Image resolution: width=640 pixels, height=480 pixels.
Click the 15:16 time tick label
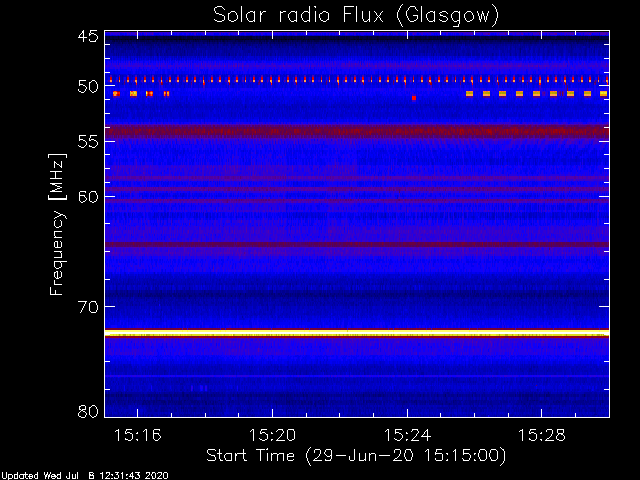(x=138, y=435)
